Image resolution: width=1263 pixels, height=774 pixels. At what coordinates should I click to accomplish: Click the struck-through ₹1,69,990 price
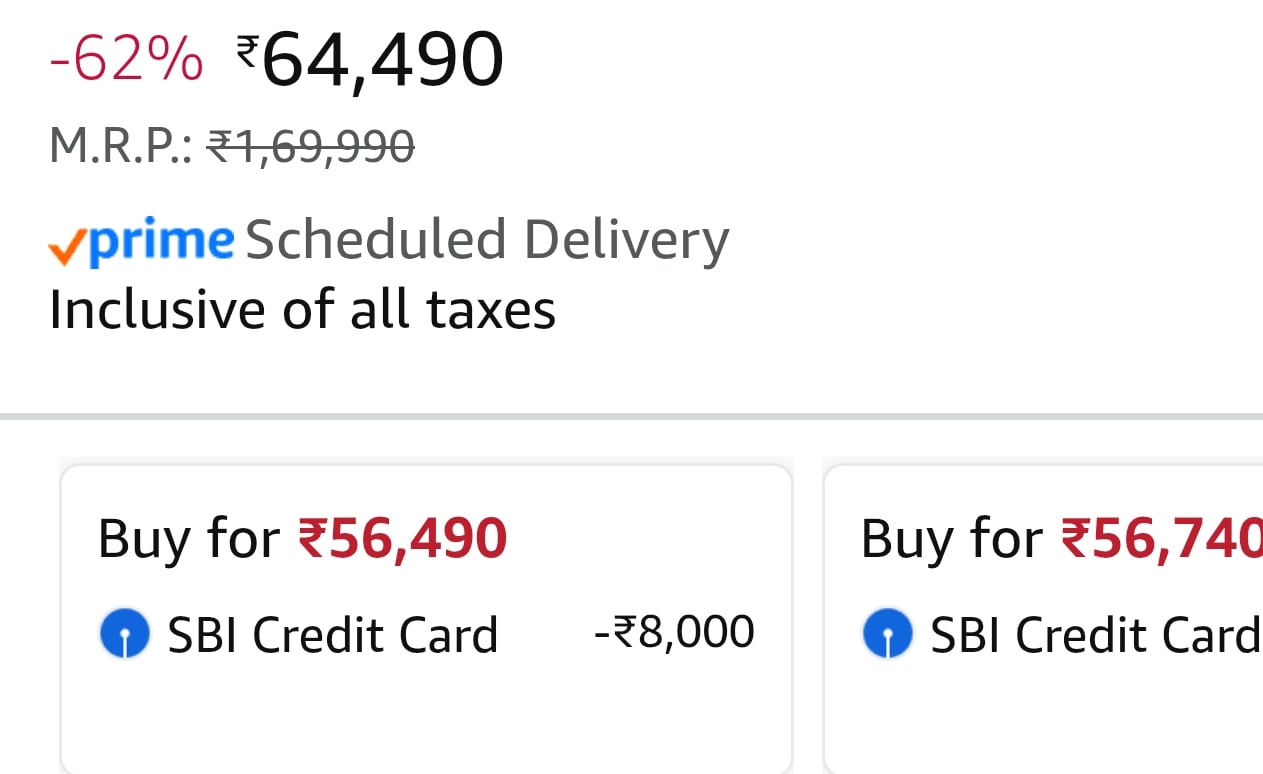[x=310, y=148]
